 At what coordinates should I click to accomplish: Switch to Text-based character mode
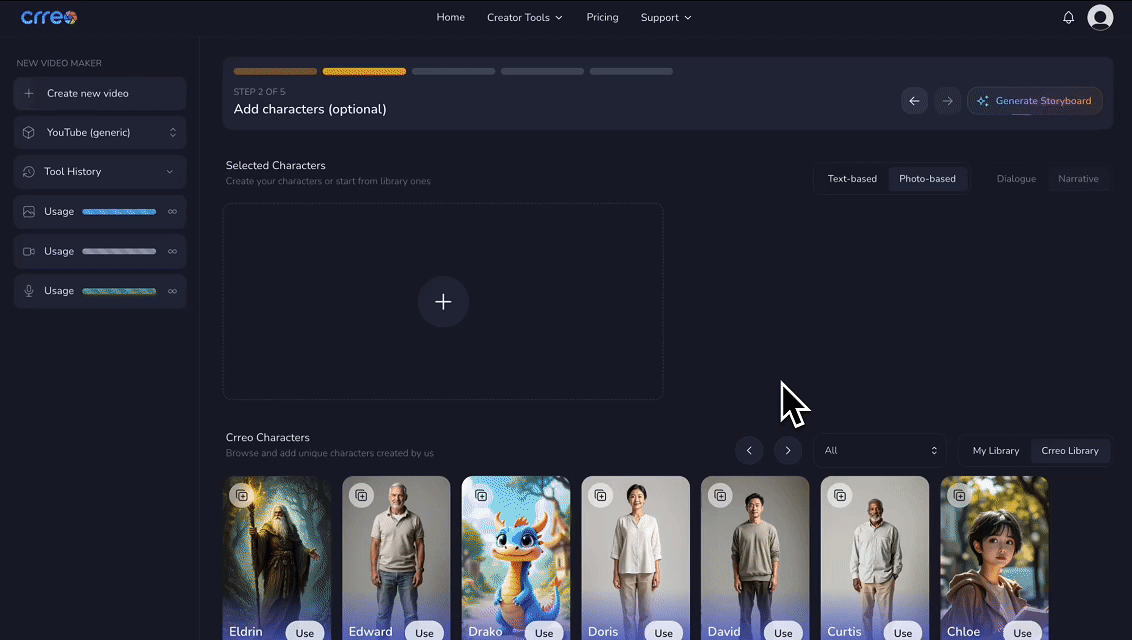852,179
